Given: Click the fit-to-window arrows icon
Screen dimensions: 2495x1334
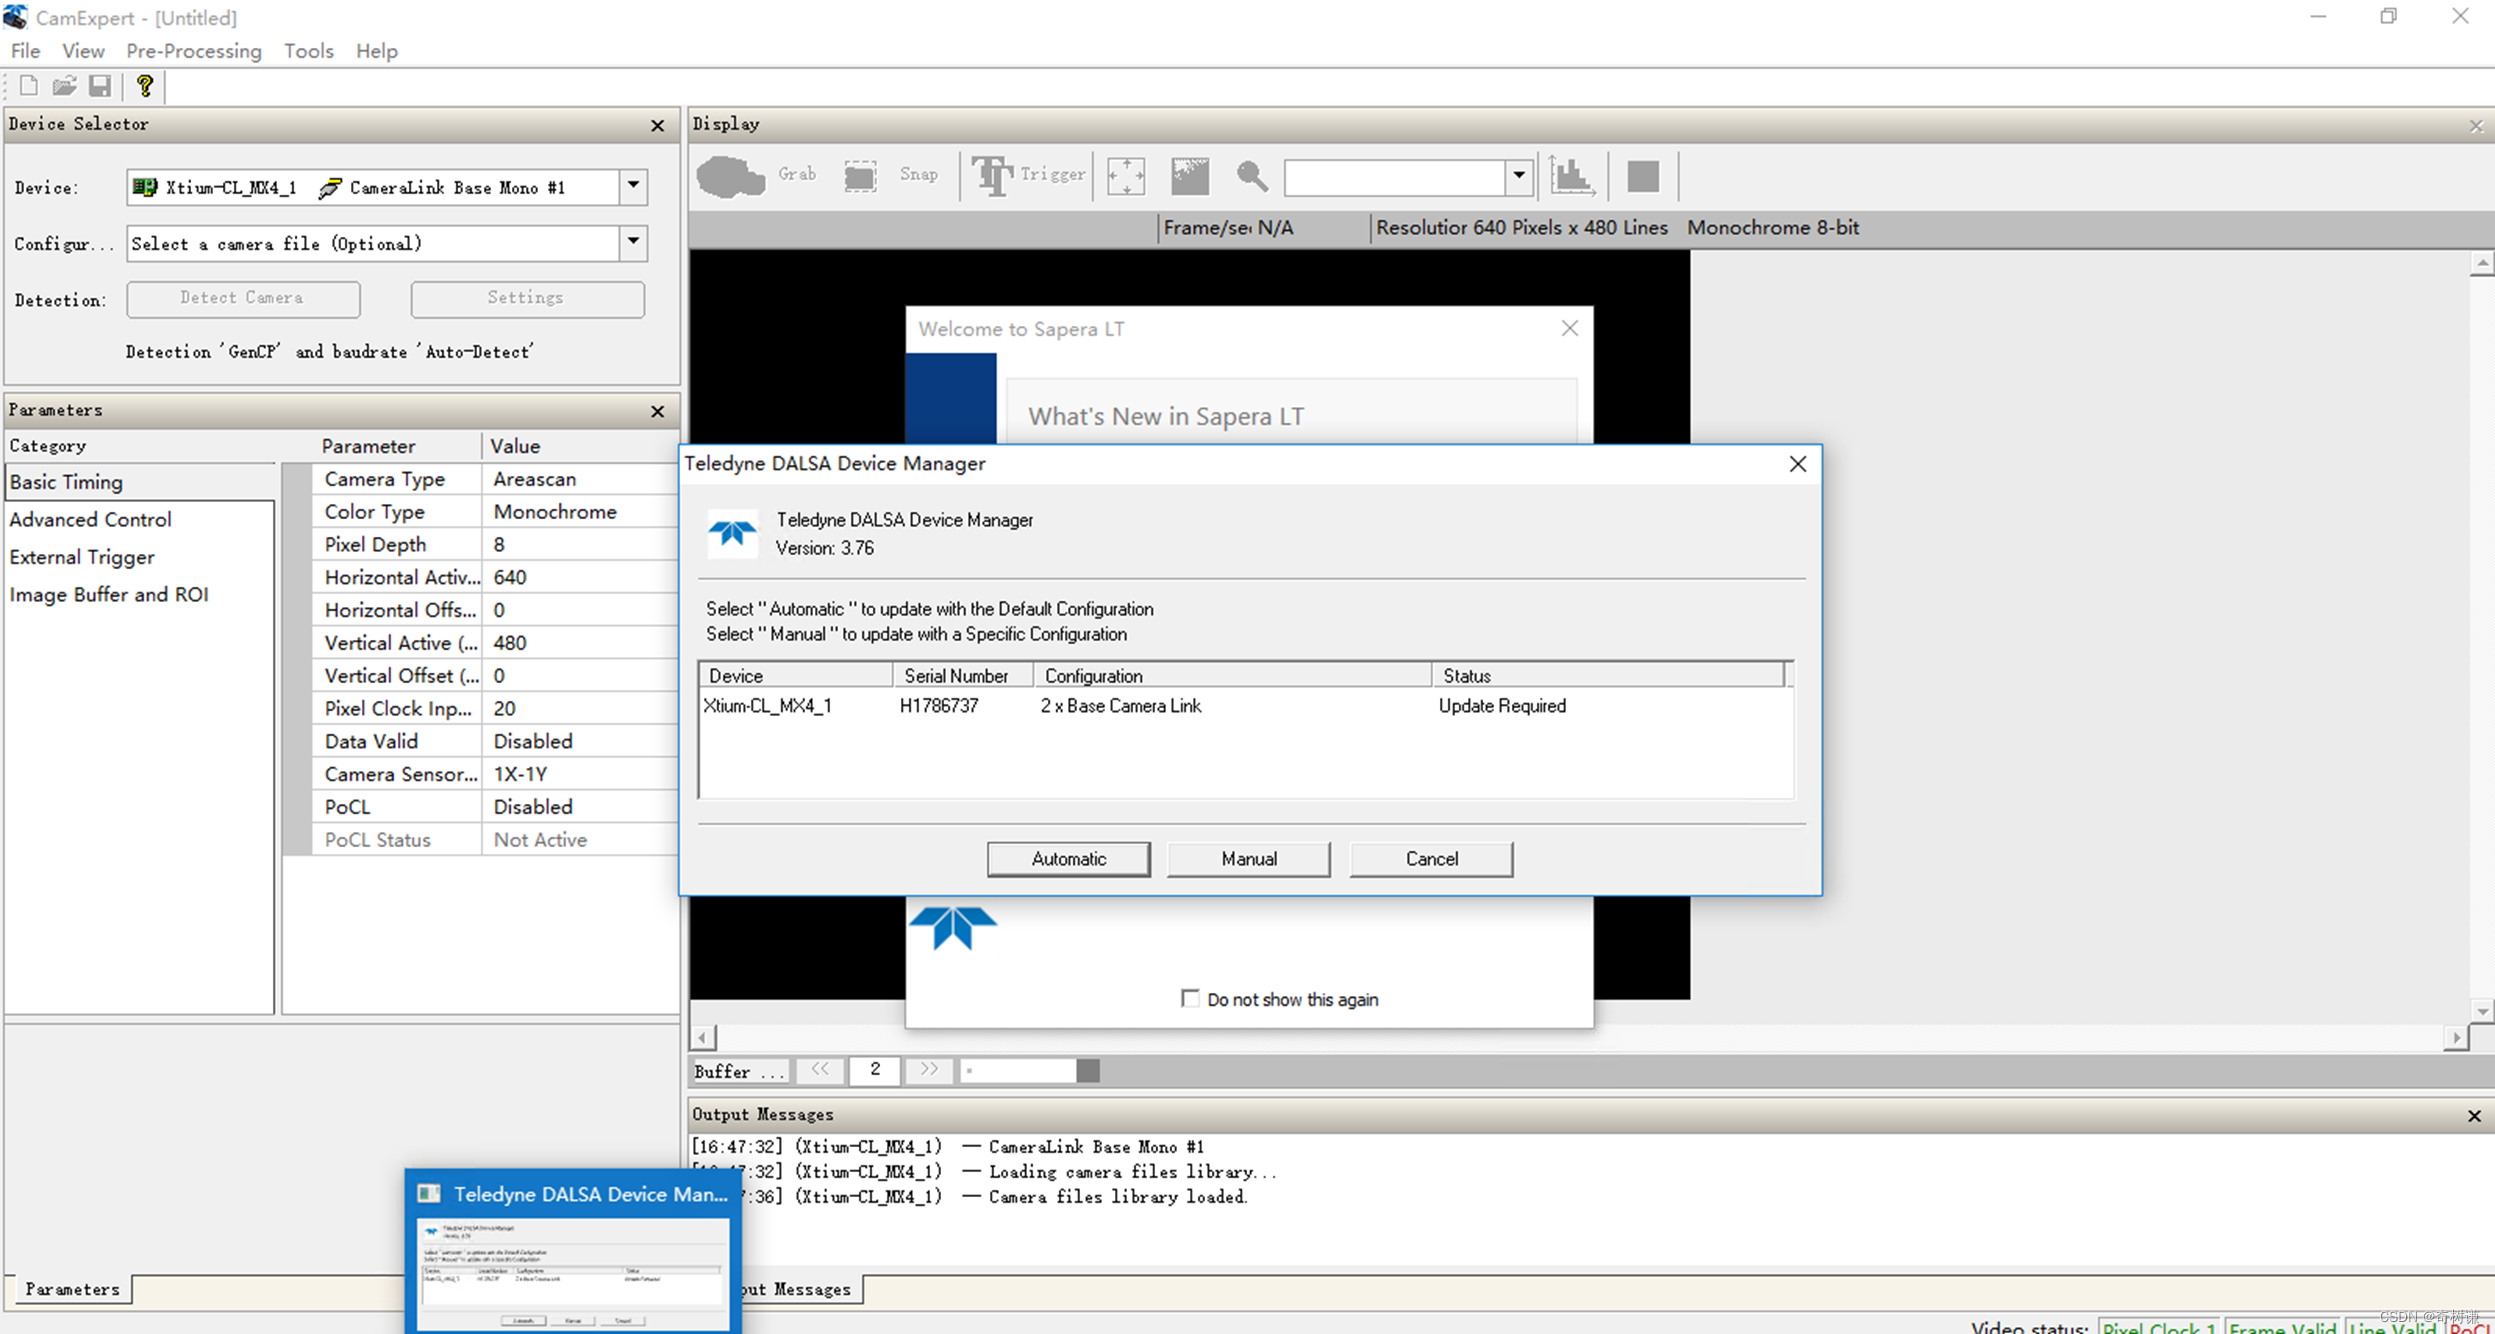Looking at the screenshot, I should pos(1126,176).
